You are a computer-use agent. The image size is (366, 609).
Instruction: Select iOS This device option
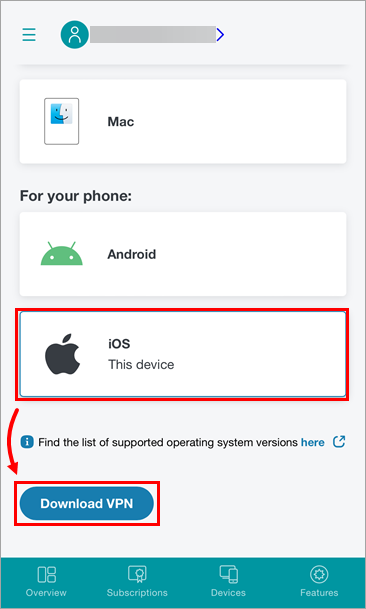[x=183, y=354]
